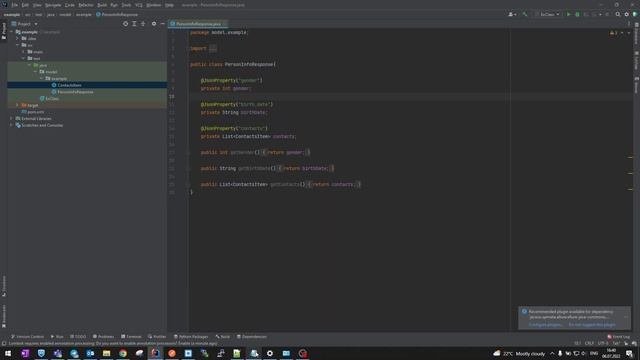Open the bottom Build tool window tab
The height and width of the screenshot is (360, 640).
[223, 337]
